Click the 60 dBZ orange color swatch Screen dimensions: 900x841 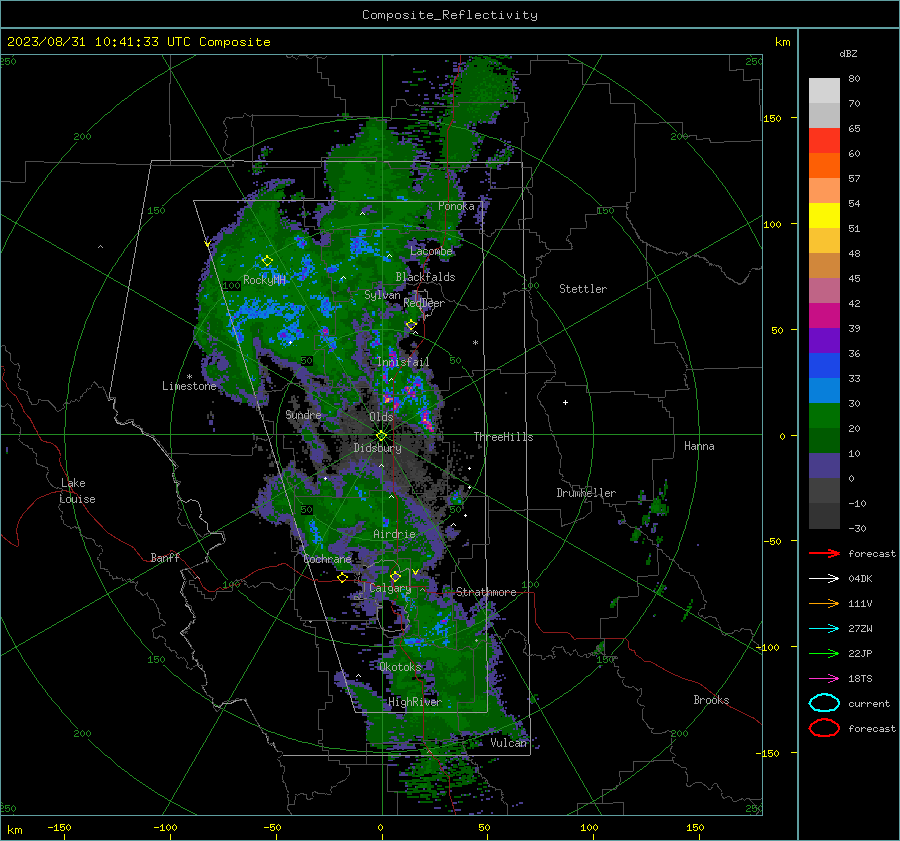pyautogui.click(x=824, y=166)
